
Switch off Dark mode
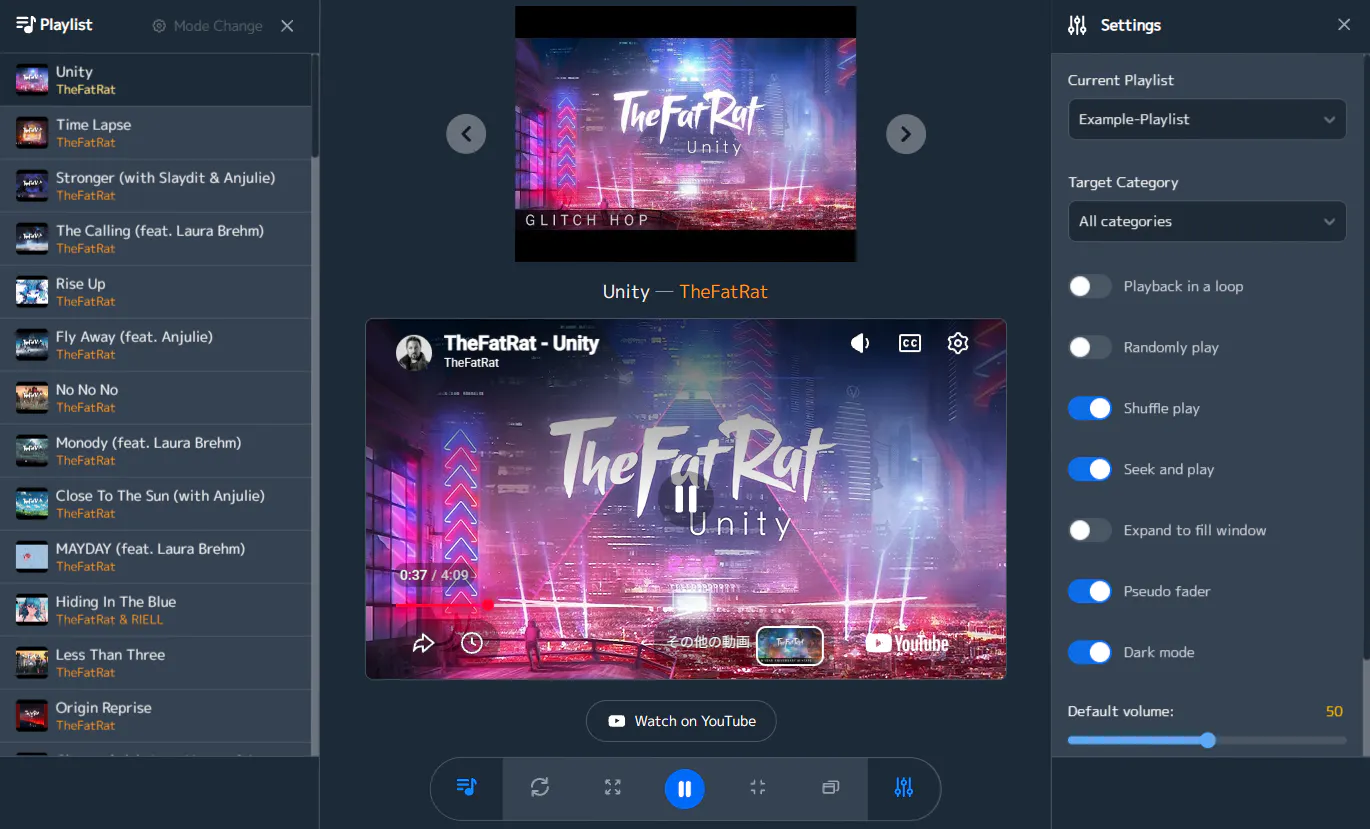[1090, 653]
